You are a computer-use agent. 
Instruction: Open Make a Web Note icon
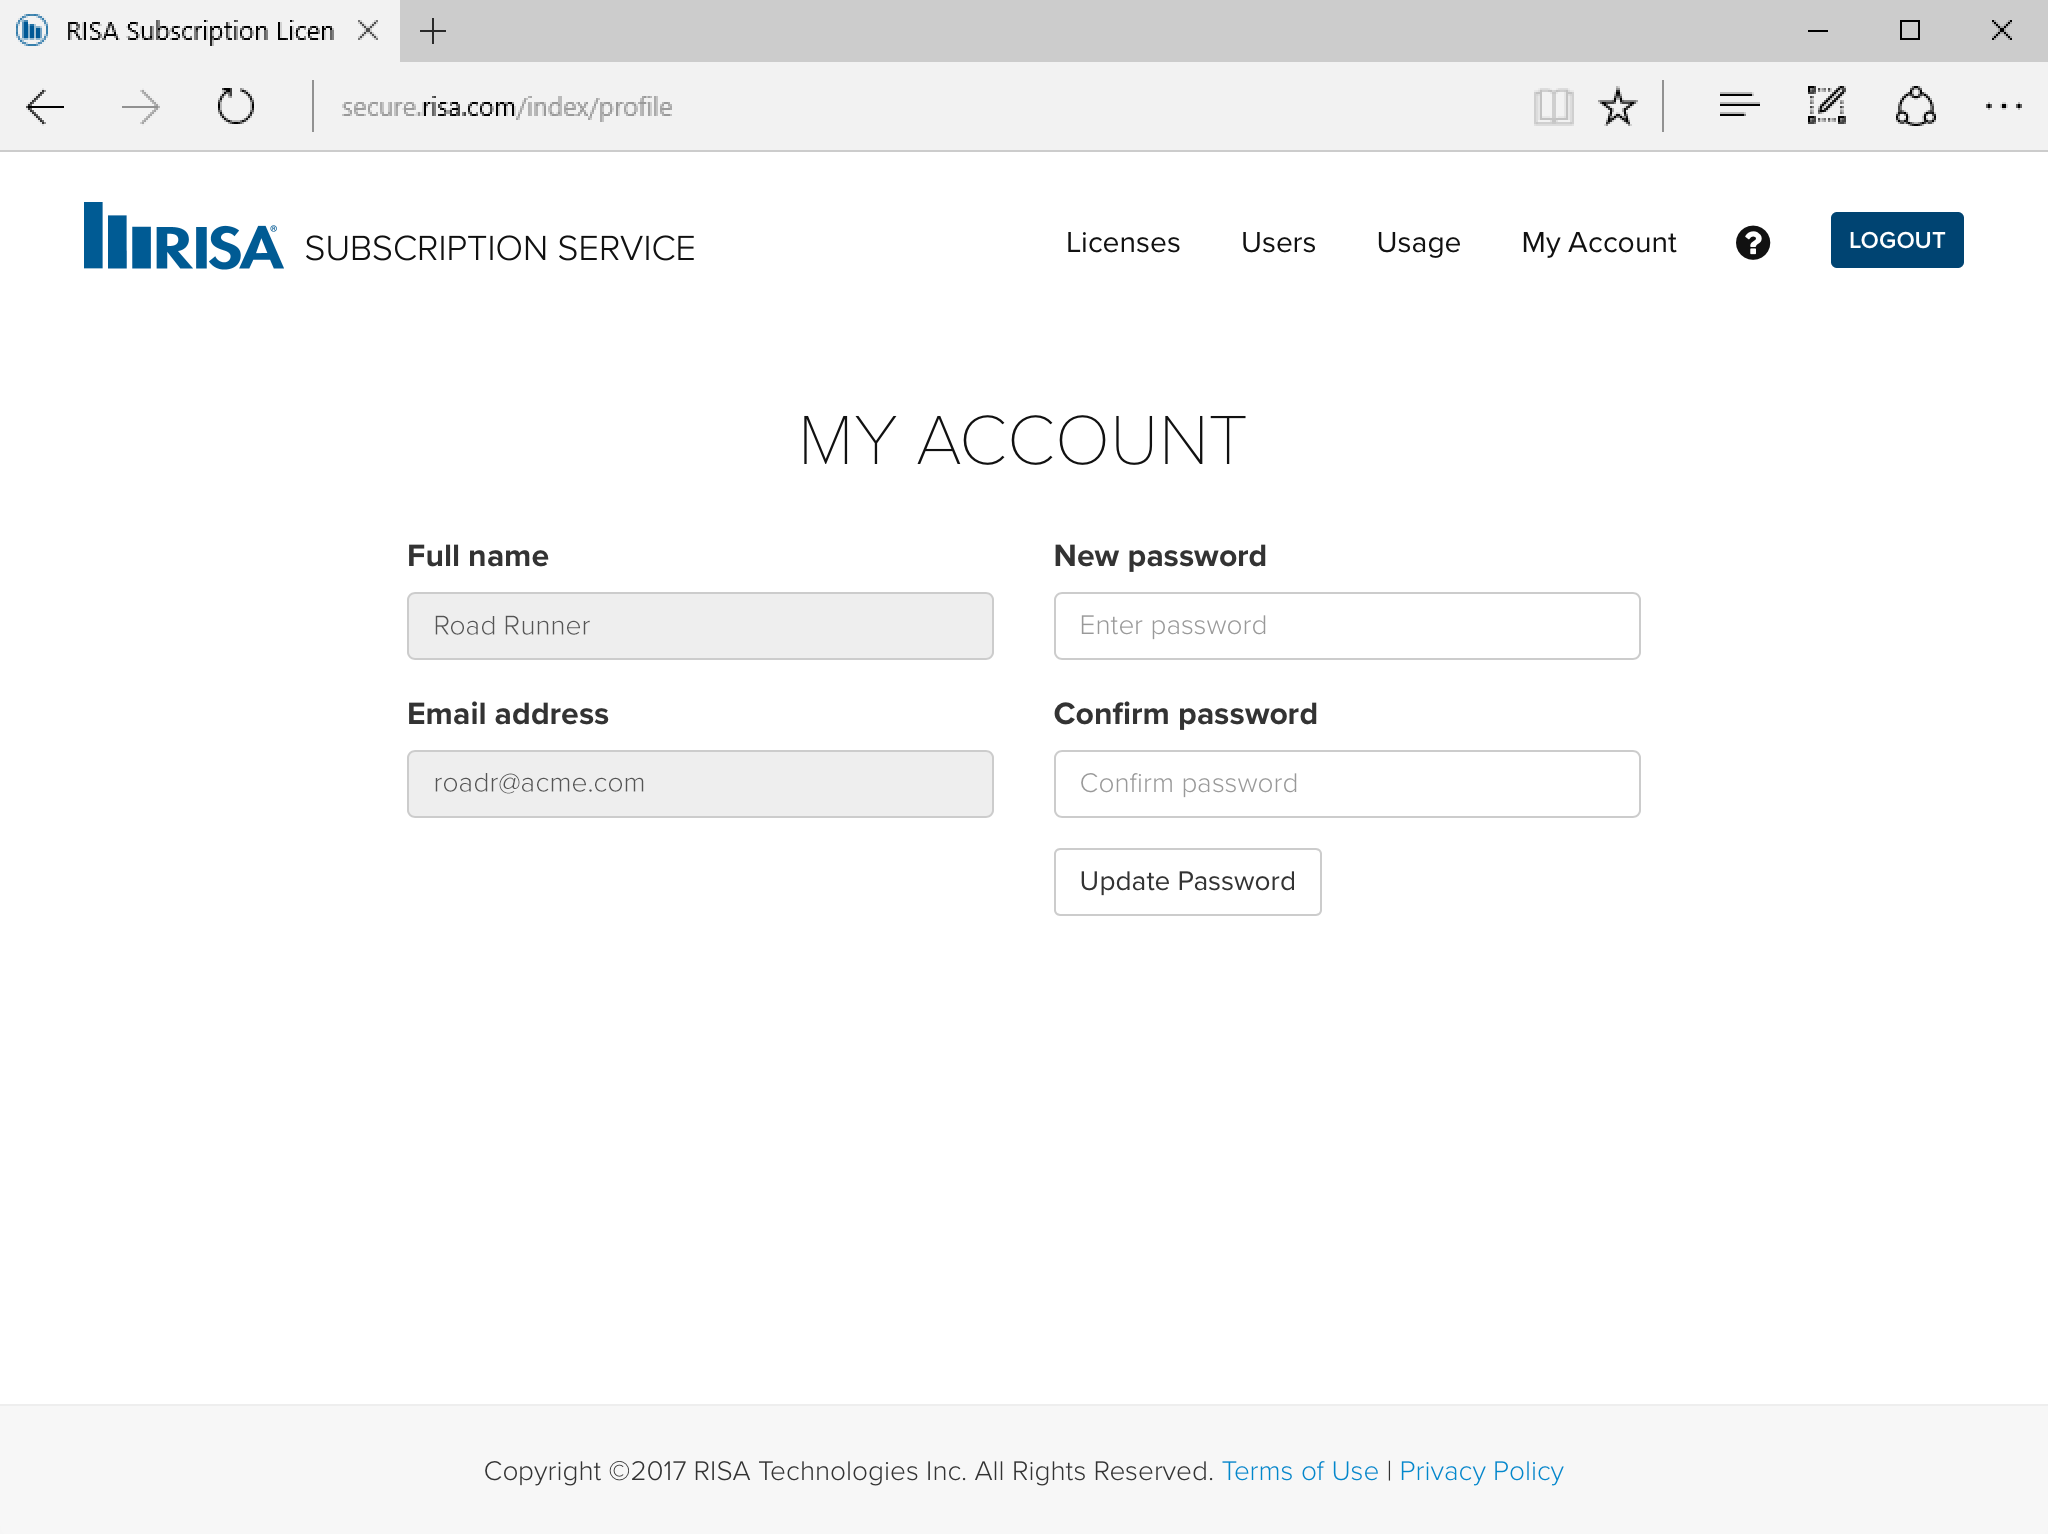coord(1826,105)
